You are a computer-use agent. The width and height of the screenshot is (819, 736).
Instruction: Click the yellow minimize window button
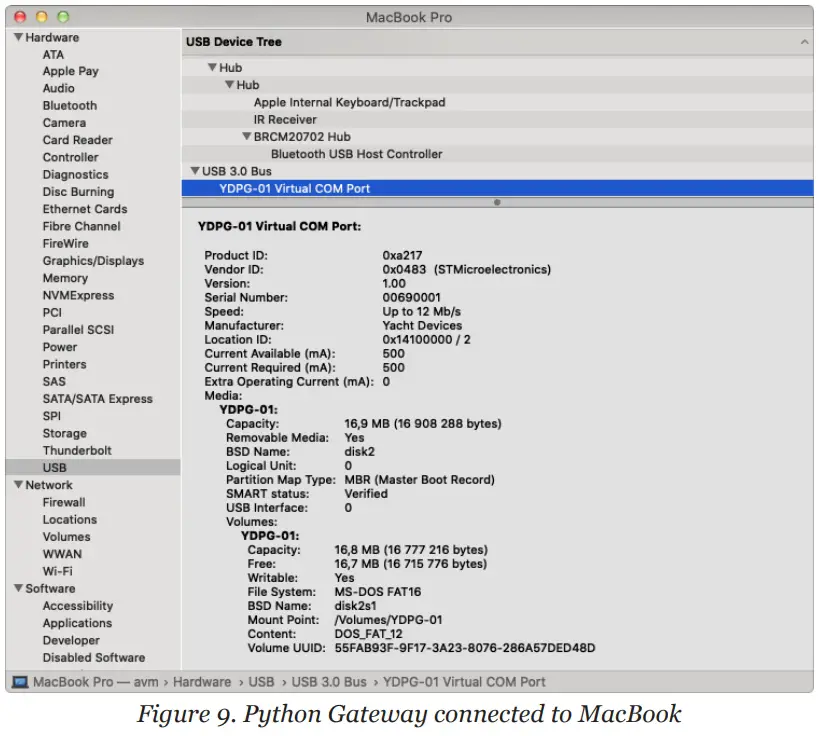(42, 17)
